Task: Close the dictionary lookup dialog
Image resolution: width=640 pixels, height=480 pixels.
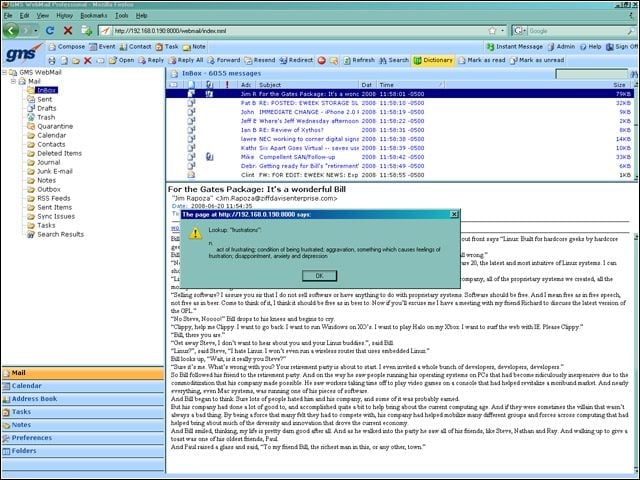Action: (x=454, y=214)
